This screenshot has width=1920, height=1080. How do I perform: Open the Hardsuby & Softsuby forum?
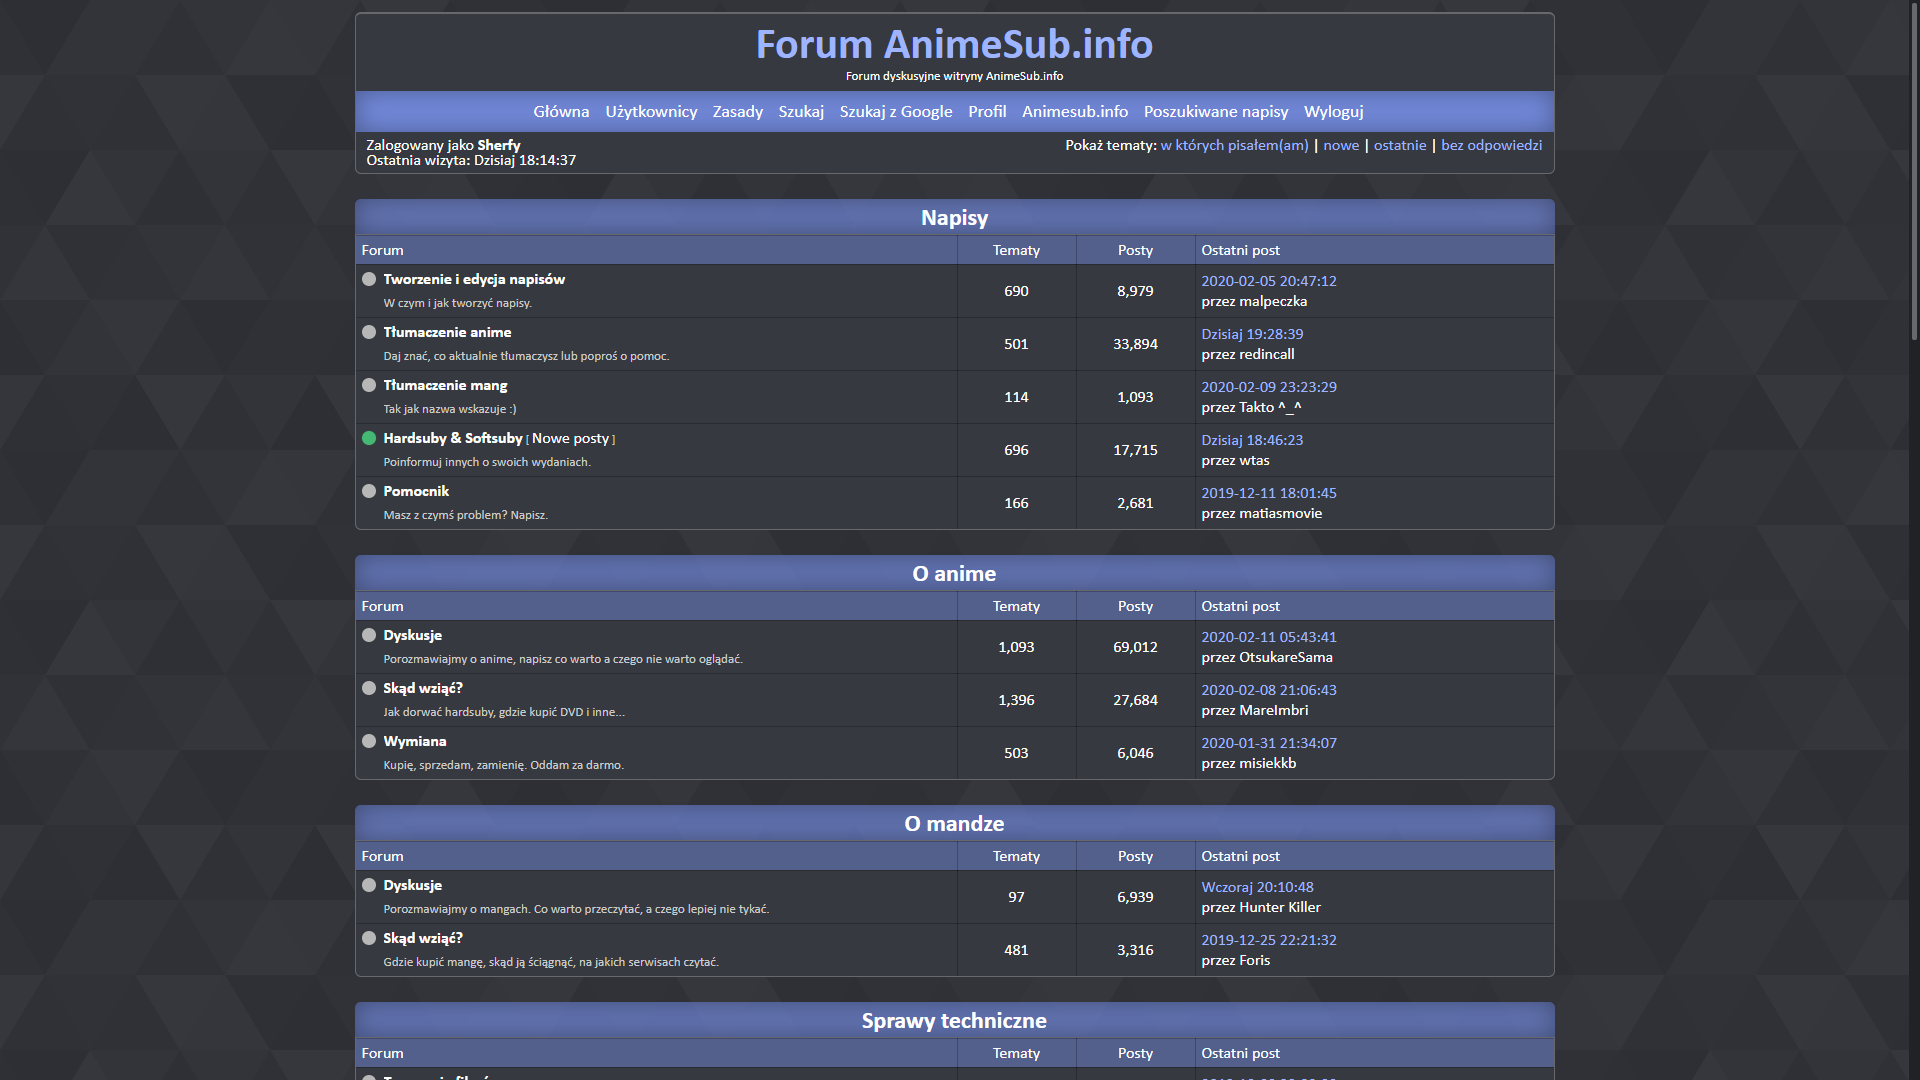point(452,438)
